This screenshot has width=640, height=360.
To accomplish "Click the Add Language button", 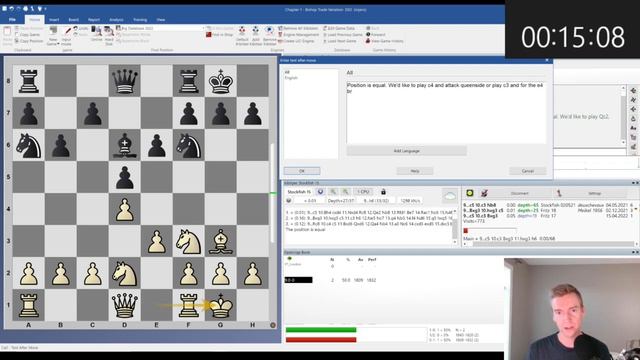I will [x=407, y=151].
